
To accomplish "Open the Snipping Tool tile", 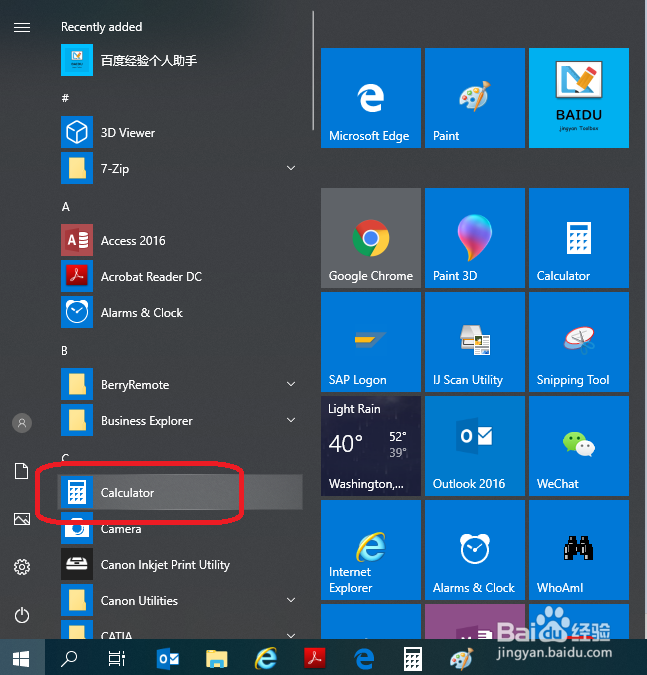I will (x=579, y=342).
